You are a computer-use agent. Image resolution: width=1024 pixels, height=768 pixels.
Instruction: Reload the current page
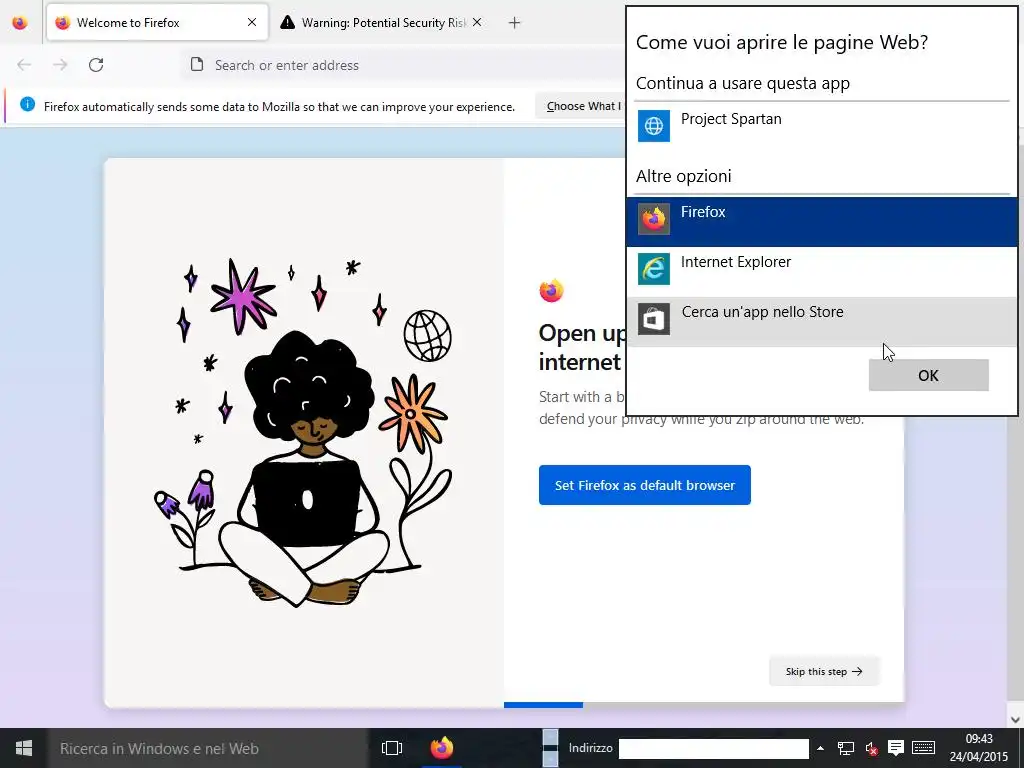96,65
